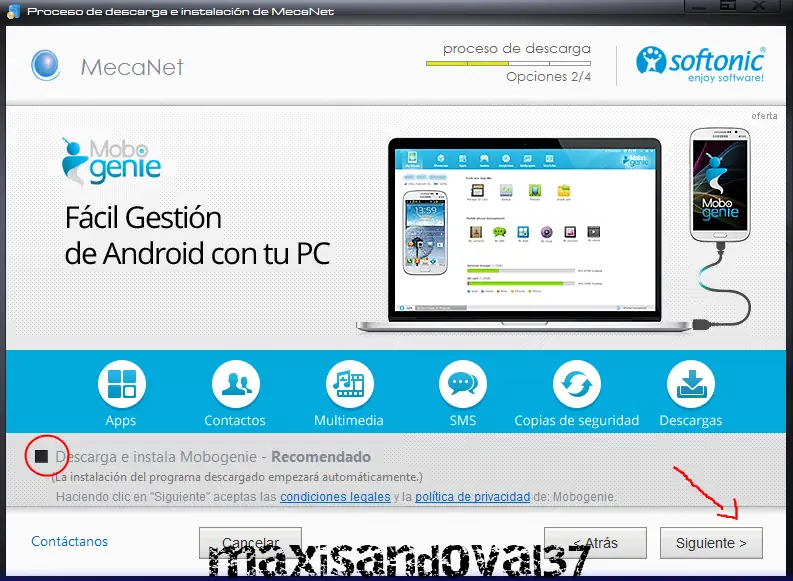Open the política de privacidad link
Image resolution: width=793 pixels, height=581 pixels.
point(472,497)
